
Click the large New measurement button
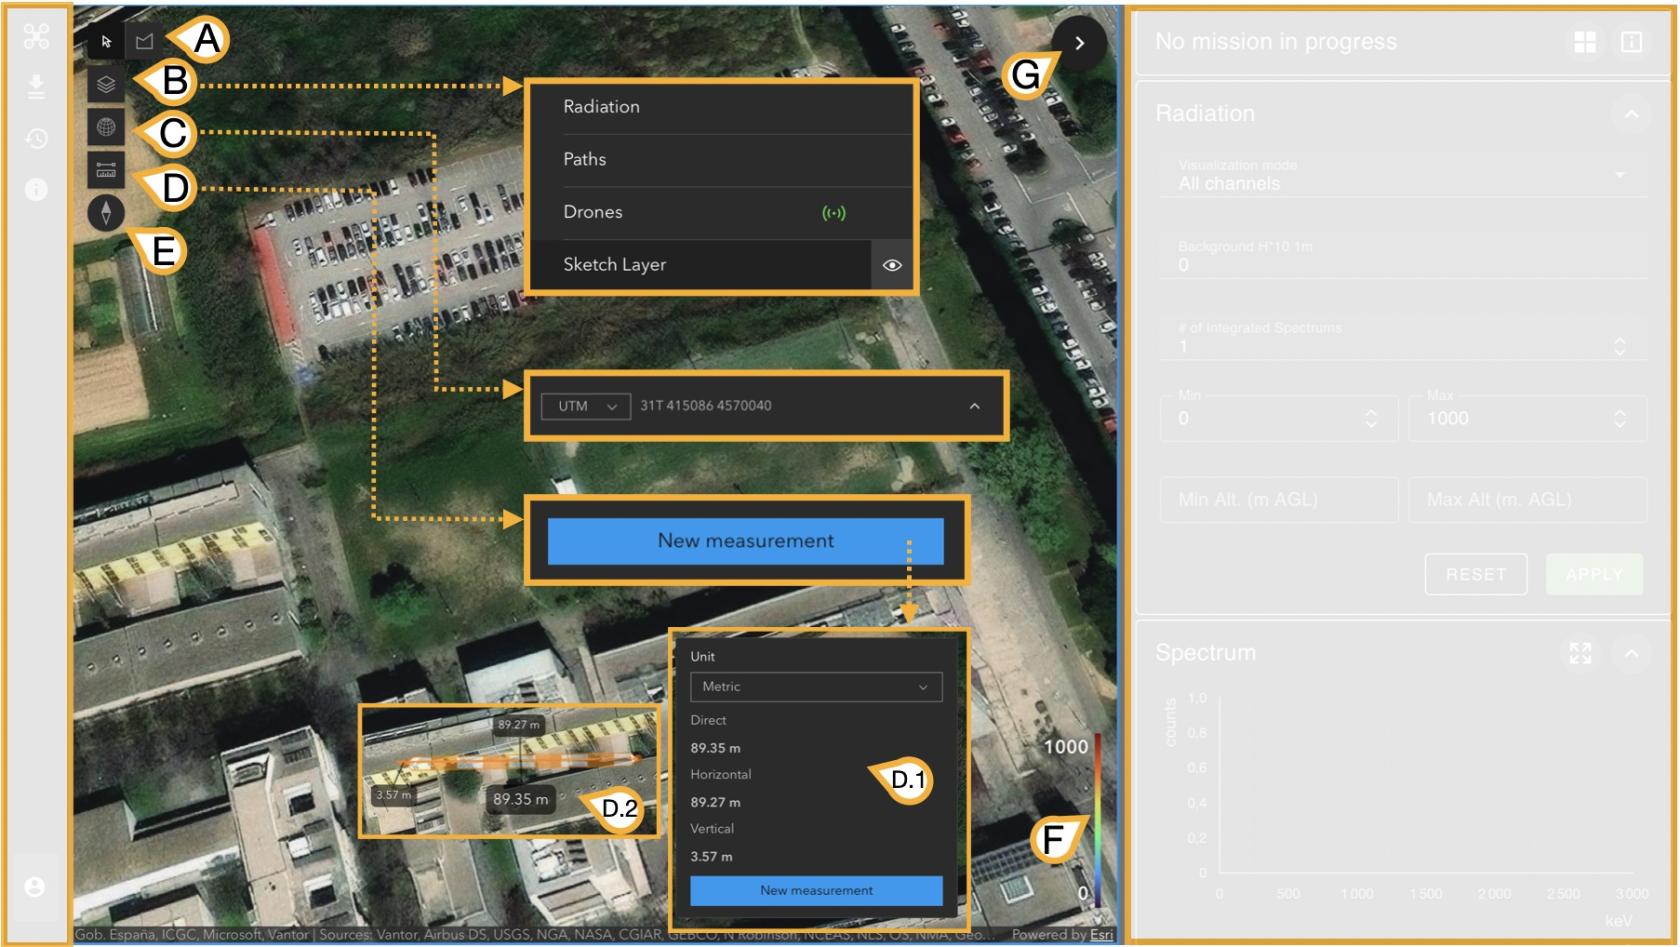coord(745,541)
